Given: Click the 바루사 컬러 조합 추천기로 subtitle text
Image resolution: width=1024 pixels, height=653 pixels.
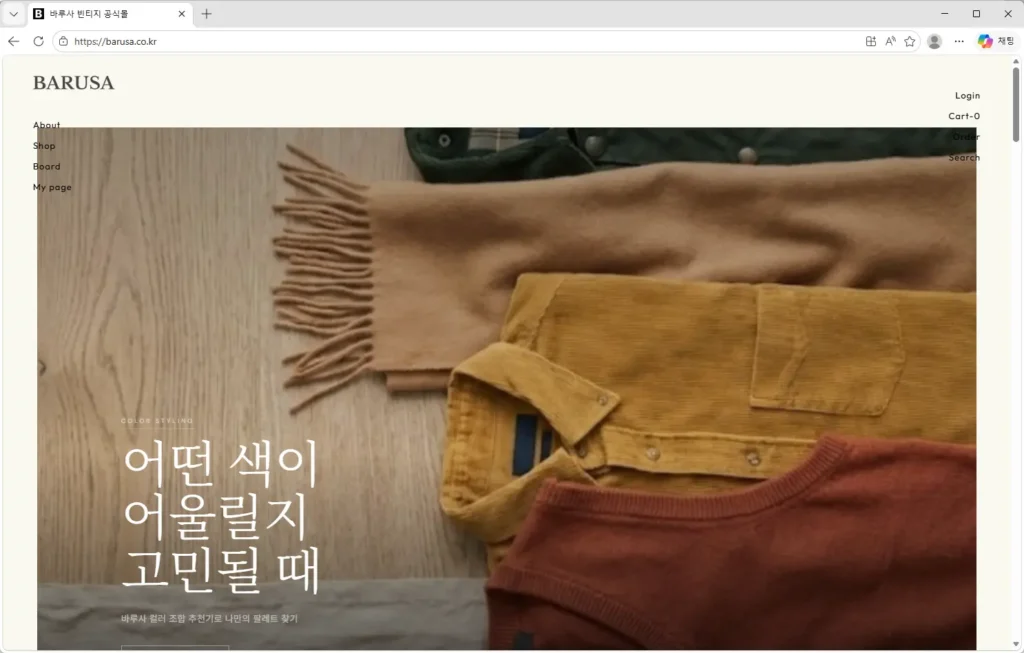Looking at the screenshot, I should click(x=209, y=618).
